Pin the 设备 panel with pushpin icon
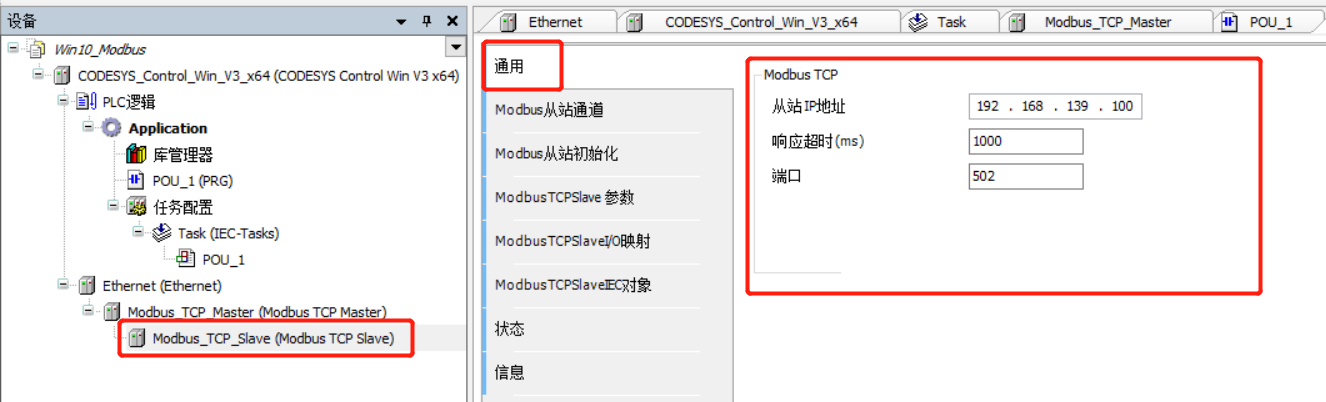 427,21
